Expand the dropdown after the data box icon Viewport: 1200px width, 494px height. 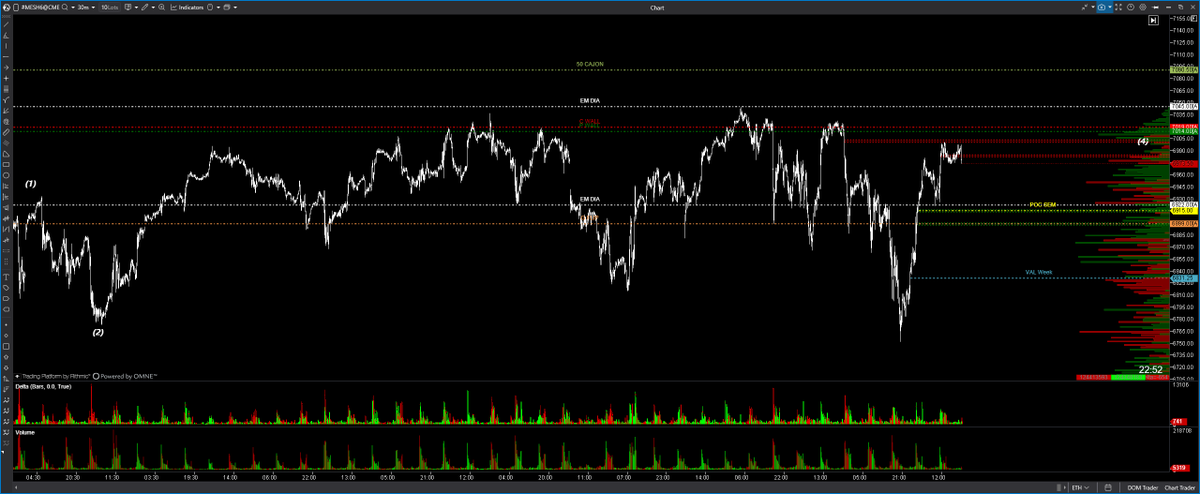click(218, 7)
